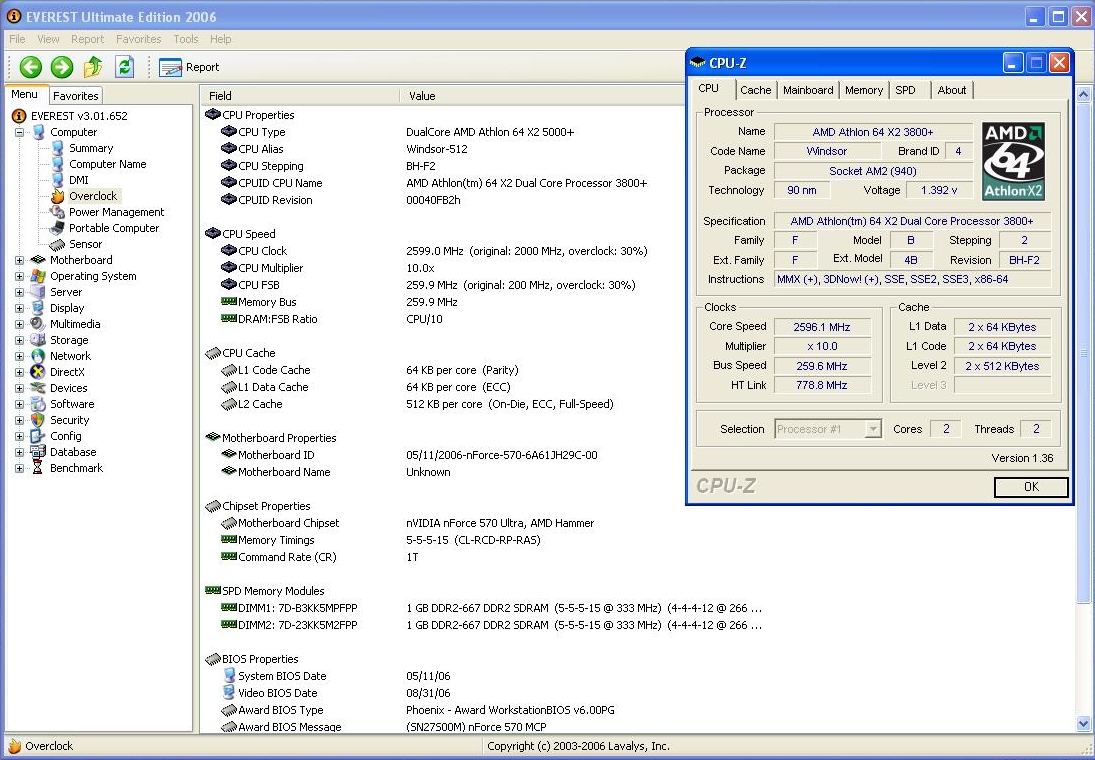Click the Value column header
This screenshot has width=1095, height=760.
542,96
